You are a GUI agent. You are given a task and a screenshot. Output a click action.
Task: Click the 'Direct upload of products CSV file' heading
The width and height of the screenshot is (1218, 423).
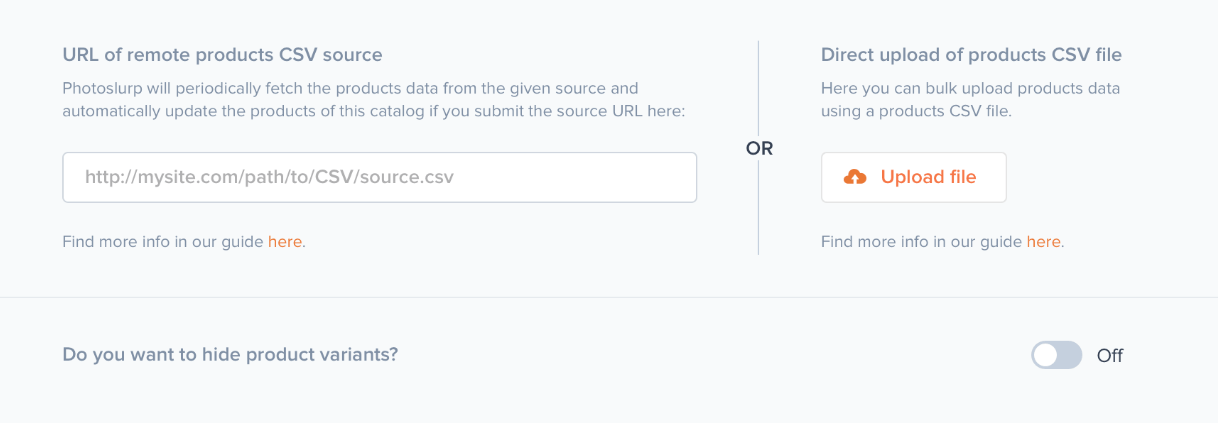978,54
